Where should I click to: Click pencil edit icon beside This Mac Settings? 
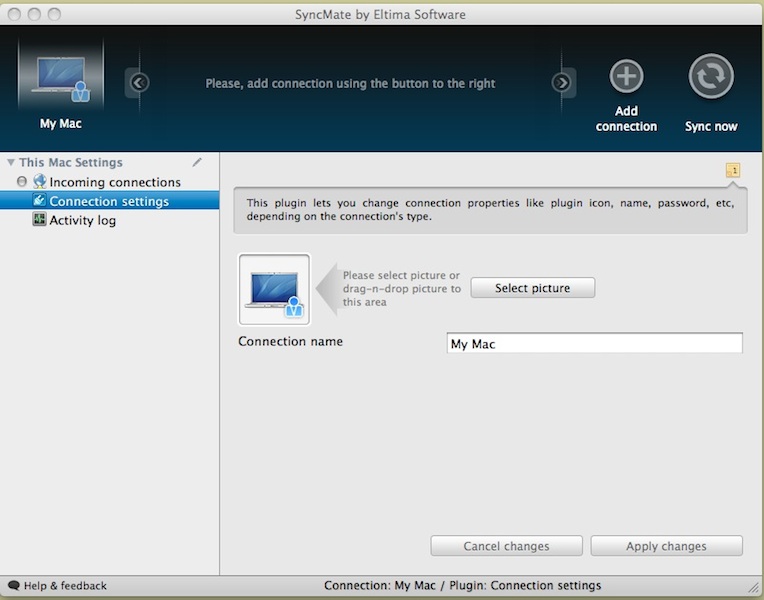tap(197, 162)
